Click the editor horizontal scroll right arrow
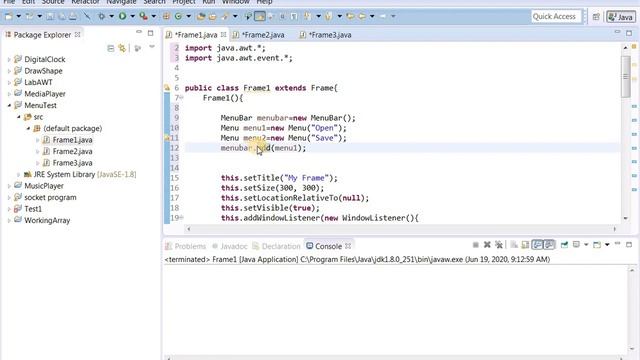The image size is (640, 360). [x=615, y=229]
